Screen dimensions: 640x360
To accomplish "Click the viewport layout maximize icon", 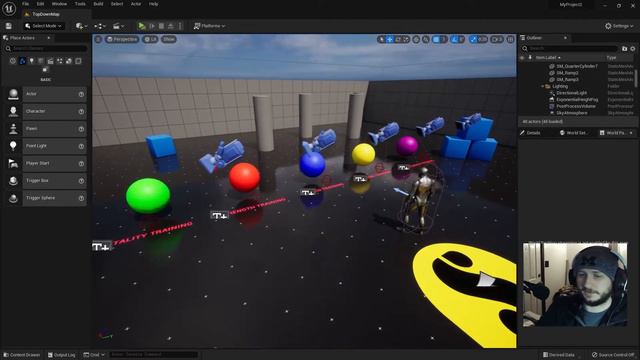I will pyautogui.click(x=511, y=39).
